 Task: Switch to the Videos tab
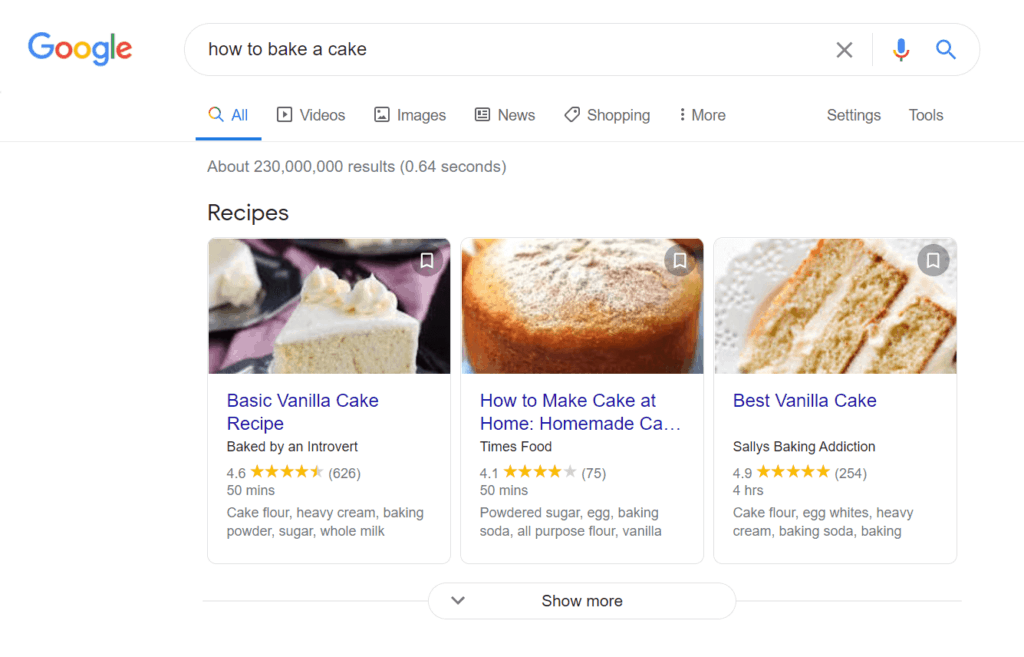pos(311,115)
